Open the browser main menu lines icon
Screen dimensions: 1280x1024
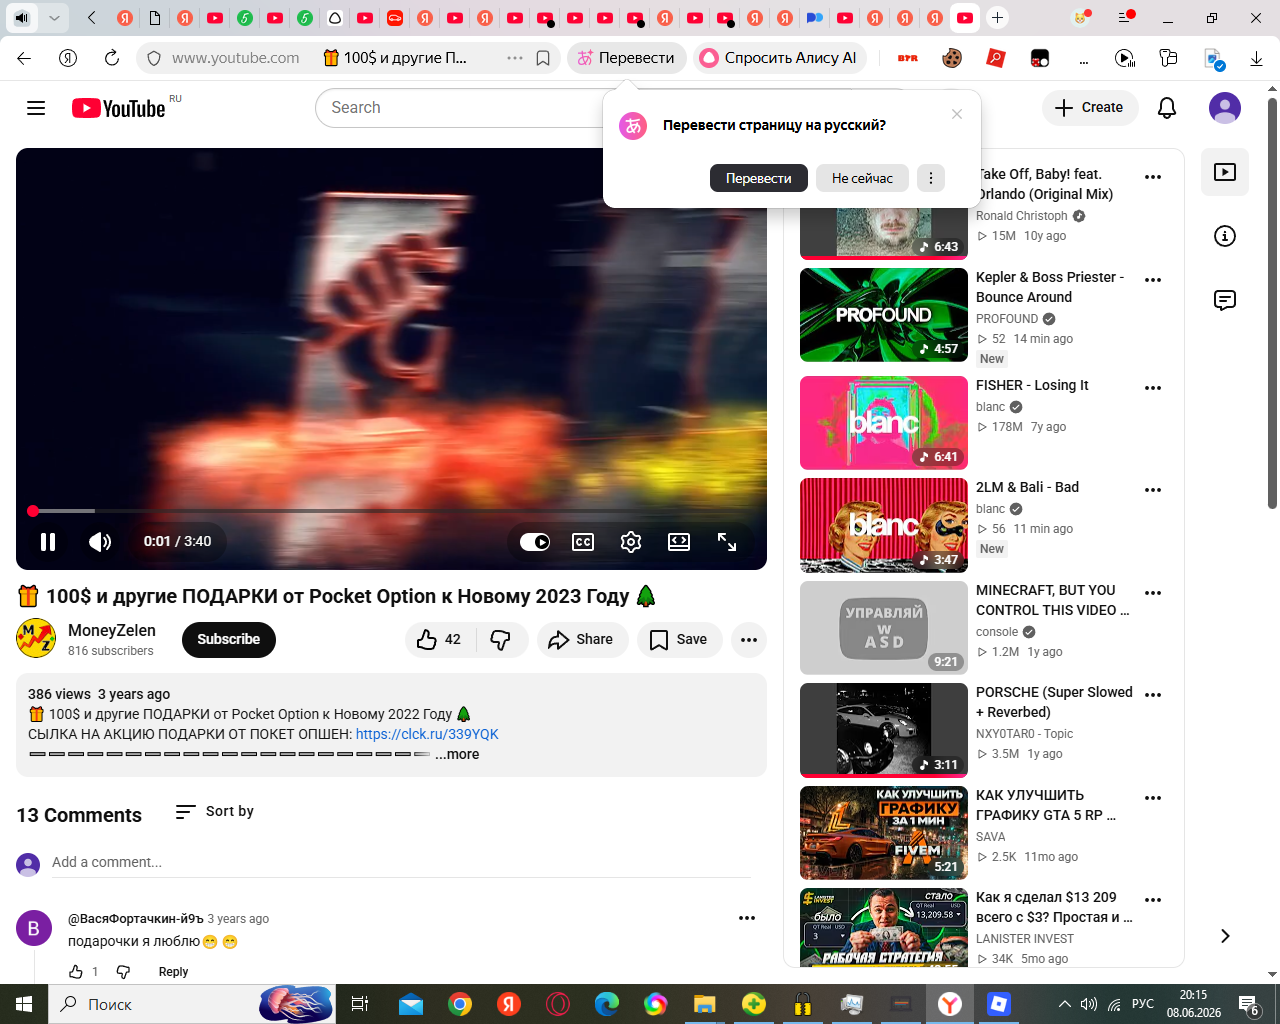[1125, 18]
